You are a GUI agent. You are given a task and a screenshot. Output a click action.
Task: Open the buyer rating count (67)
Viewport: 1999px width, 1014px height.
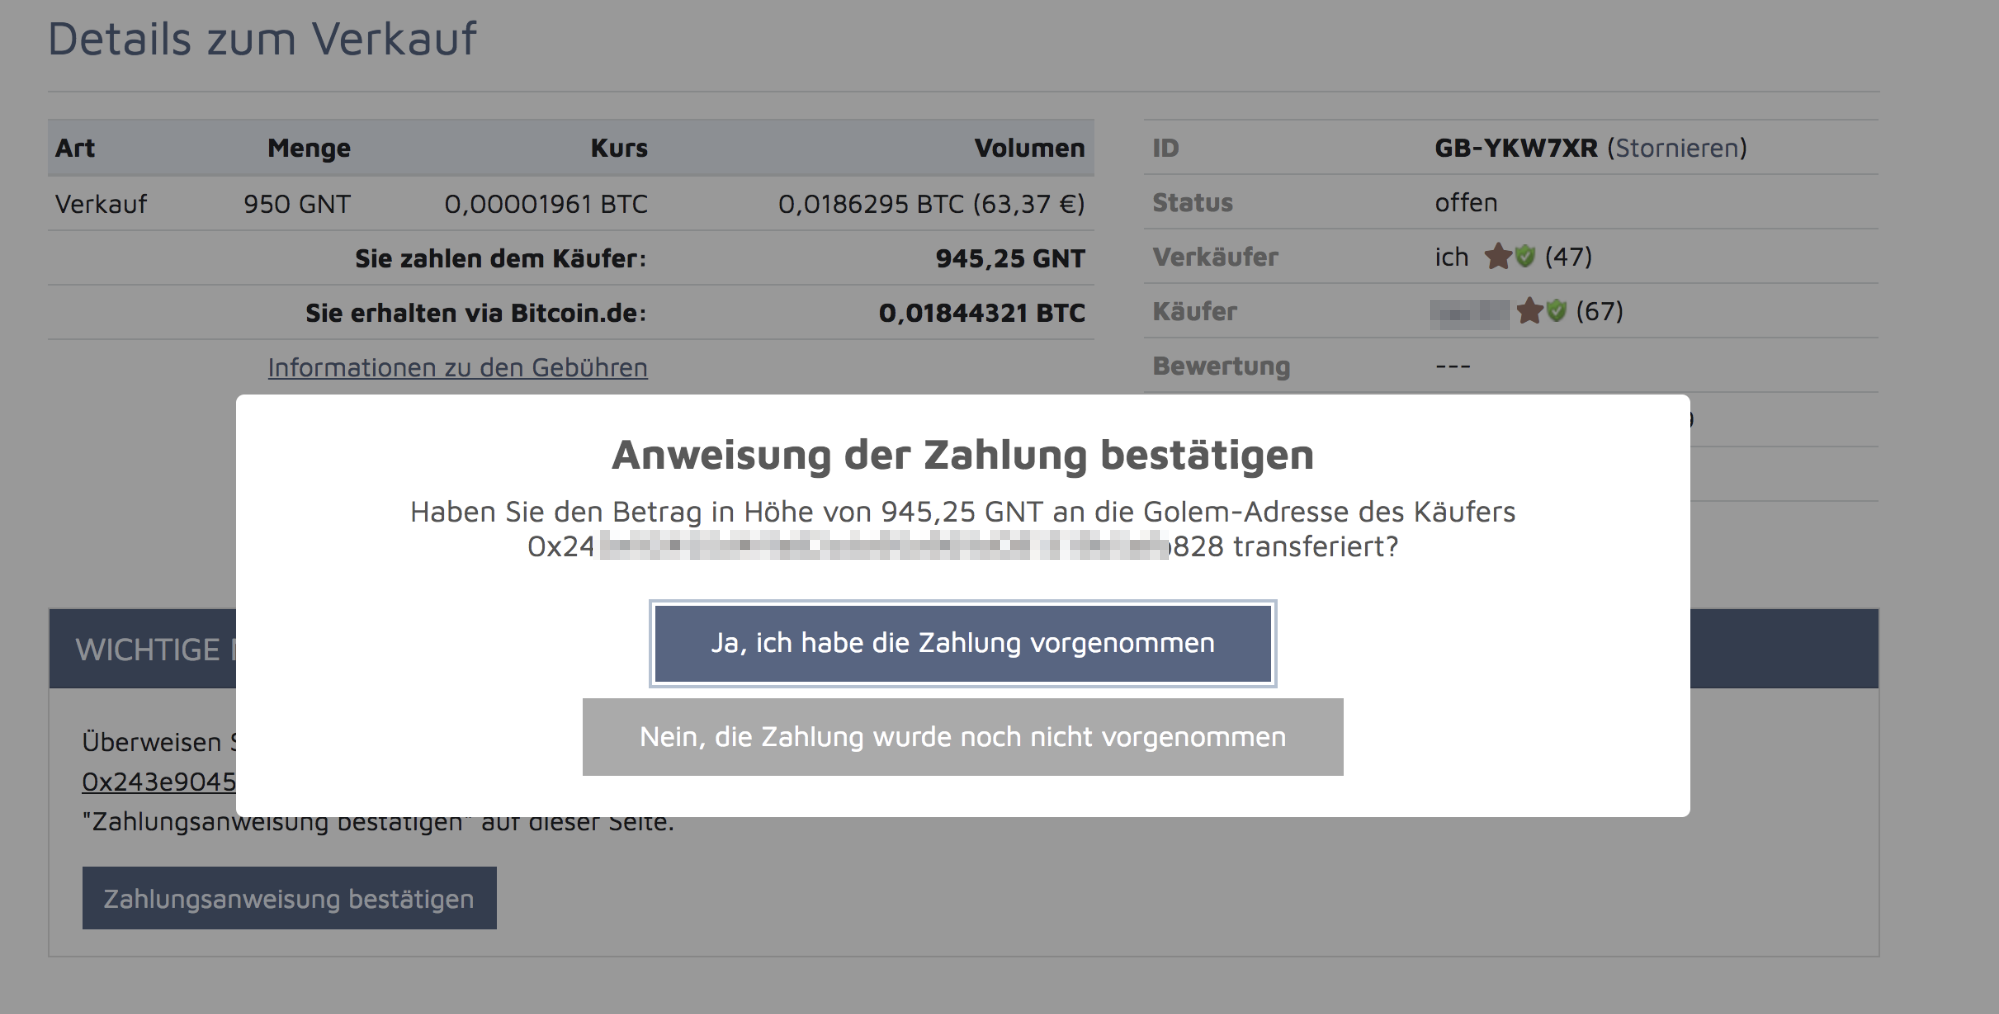[1602, 311]
